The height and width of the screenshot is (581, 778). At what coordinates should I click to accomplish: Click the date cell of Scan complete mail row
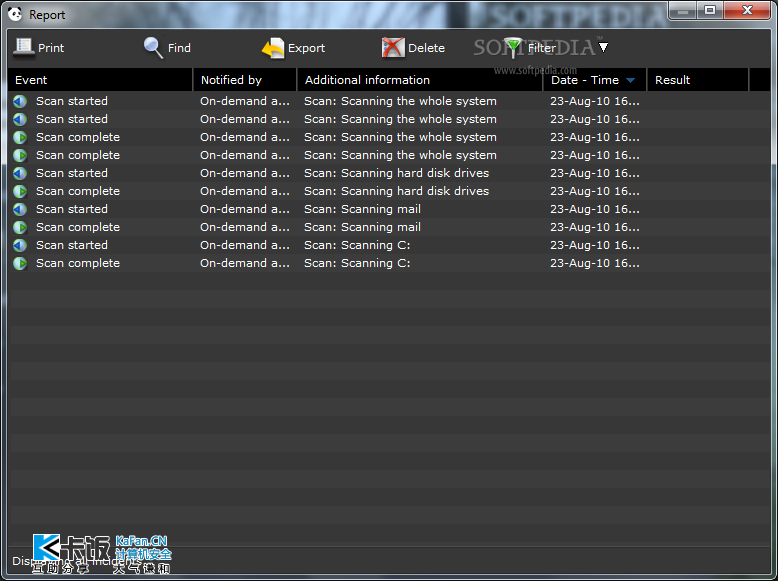coord(595,227)
